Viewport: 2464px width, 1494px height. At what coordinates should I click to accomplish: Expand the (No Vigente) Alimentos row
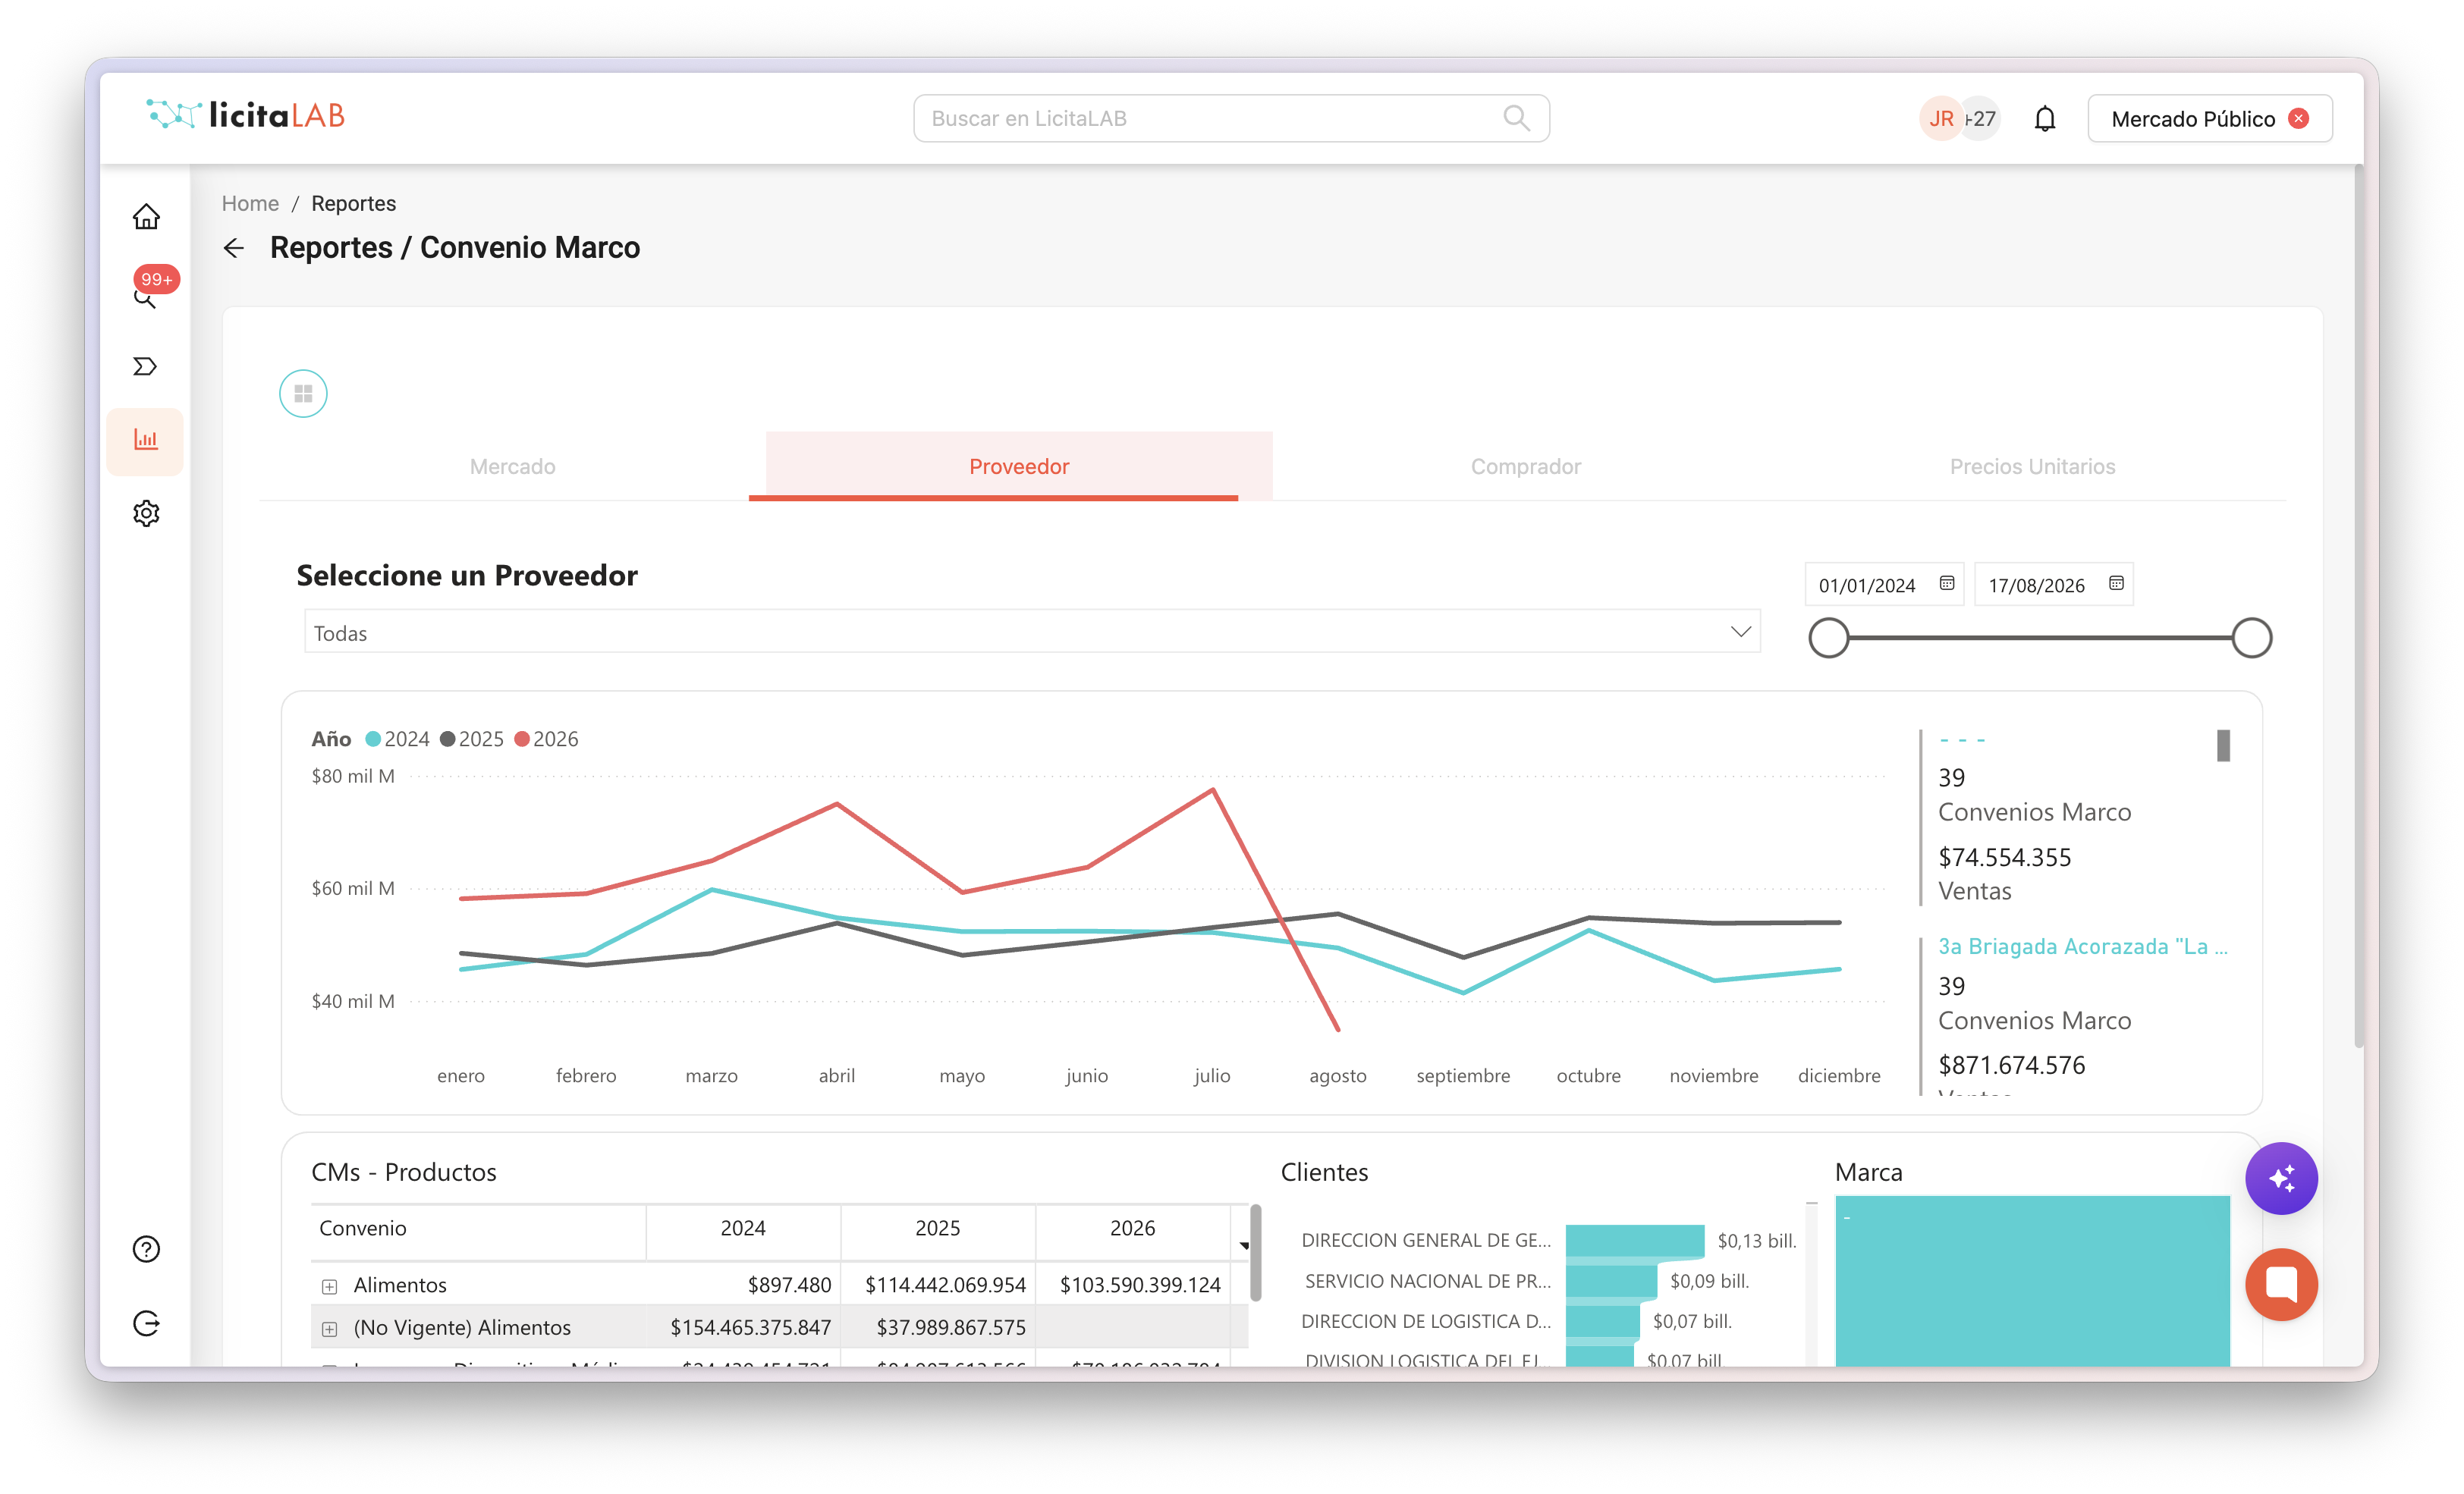330,1329
